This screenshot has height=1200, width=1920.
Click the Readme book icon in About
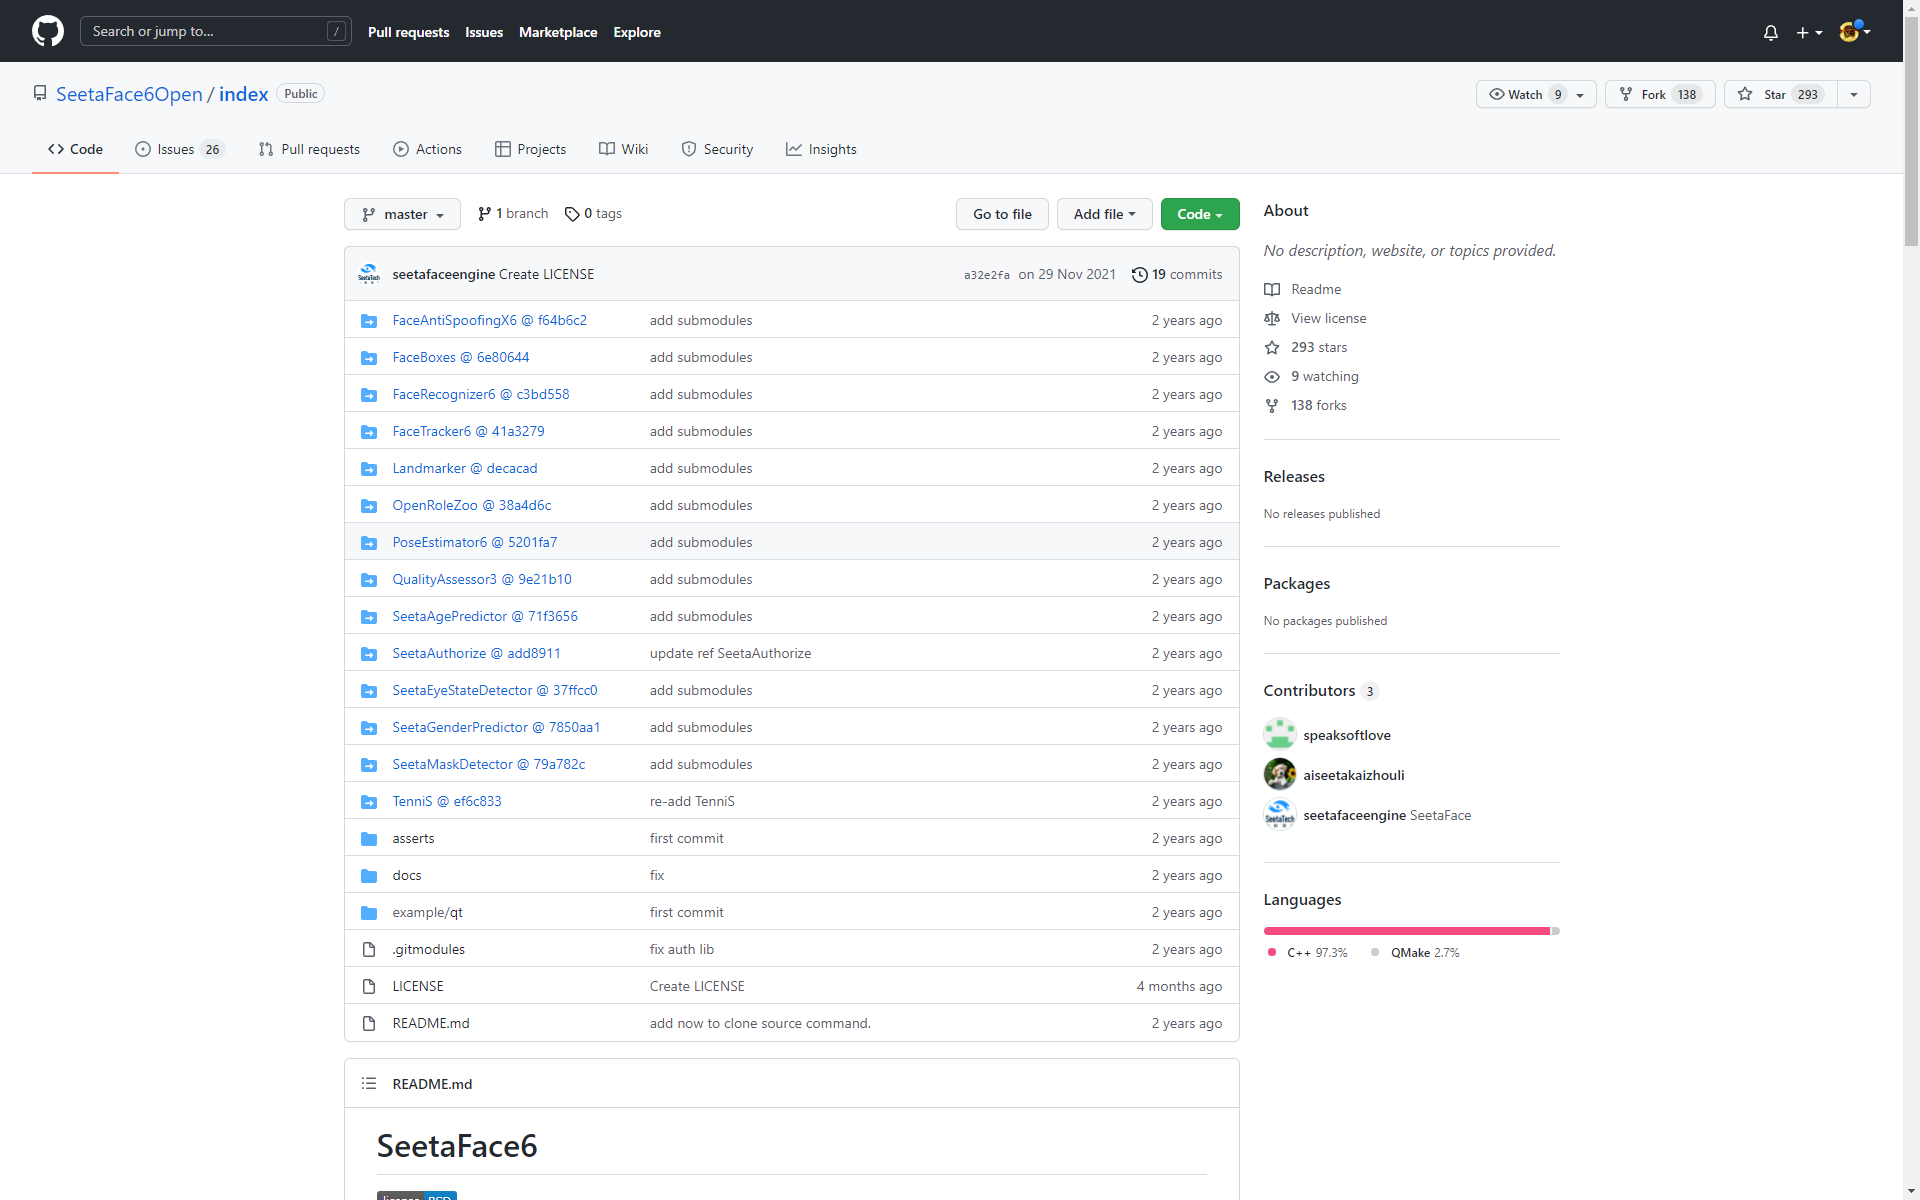point(1271,289)
